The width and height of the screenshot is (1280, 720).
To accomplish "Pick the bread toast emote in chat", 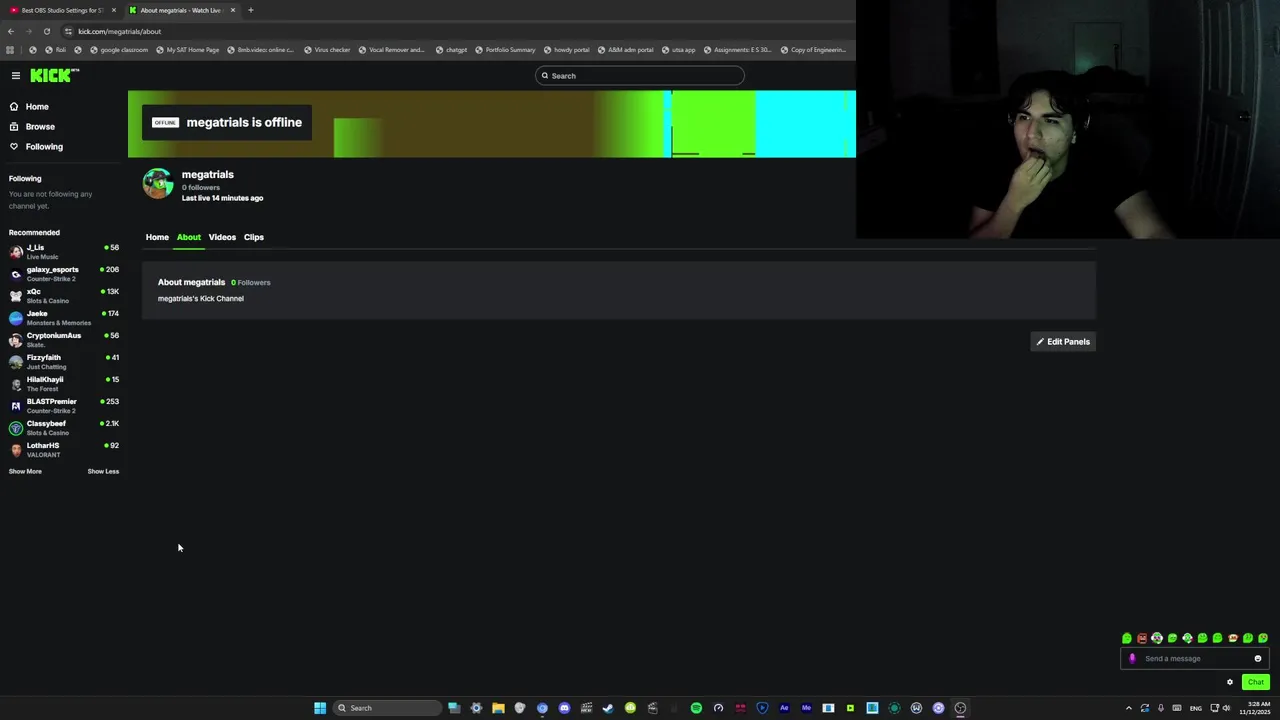I will point(1233,638).
